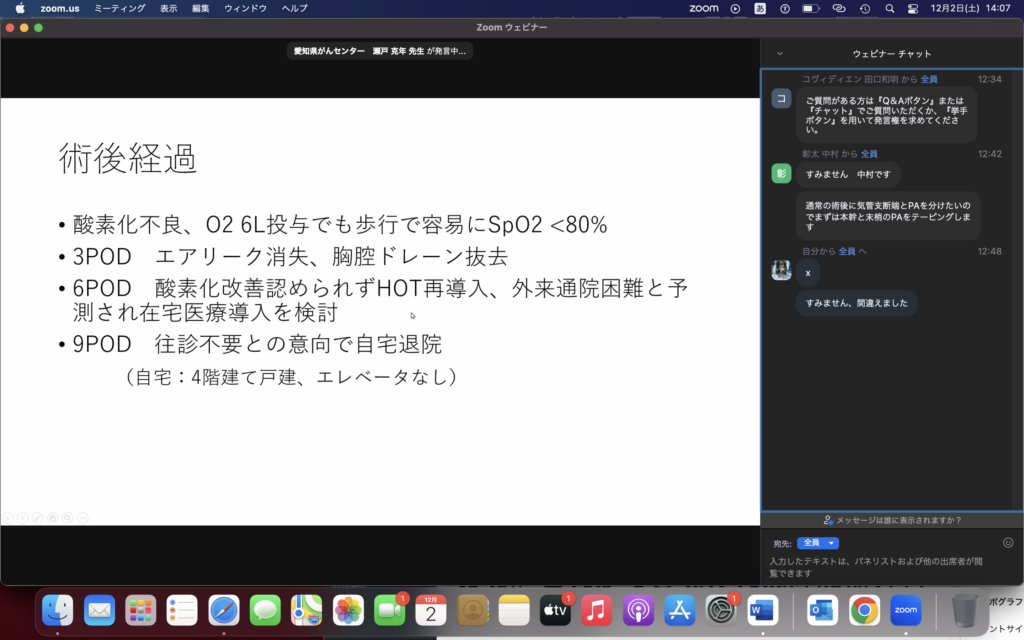Screen dimensions: 1024x640
Task: Click the Zoom status icon in menu bar
Action: (704, 8)
